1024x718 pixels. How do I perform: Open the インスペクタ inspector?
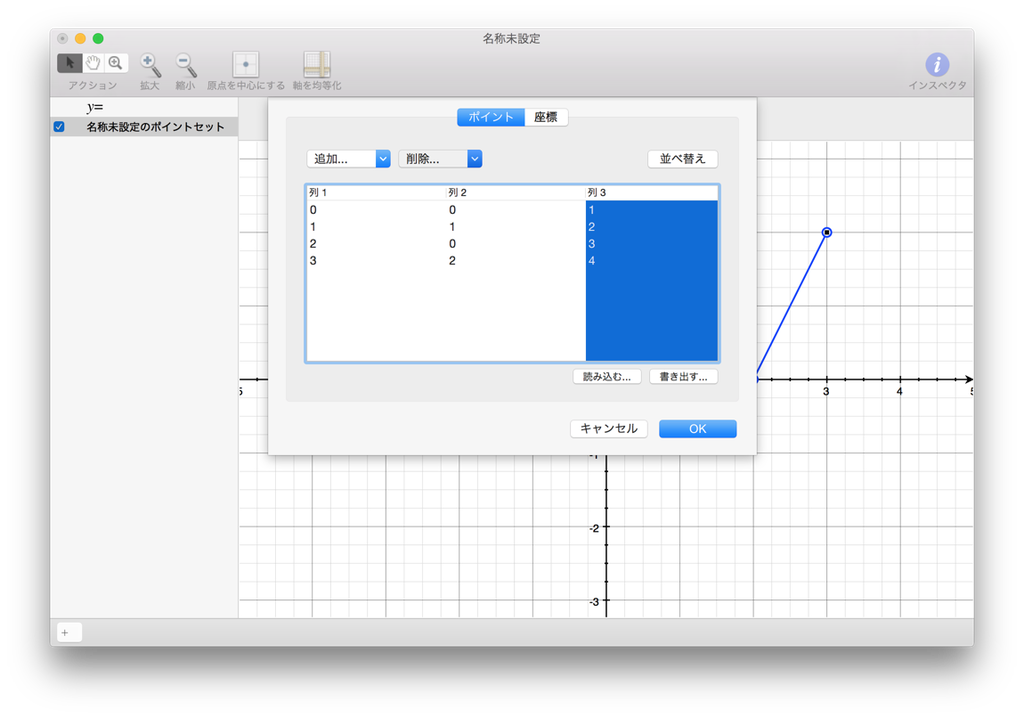tap(936, 66)
